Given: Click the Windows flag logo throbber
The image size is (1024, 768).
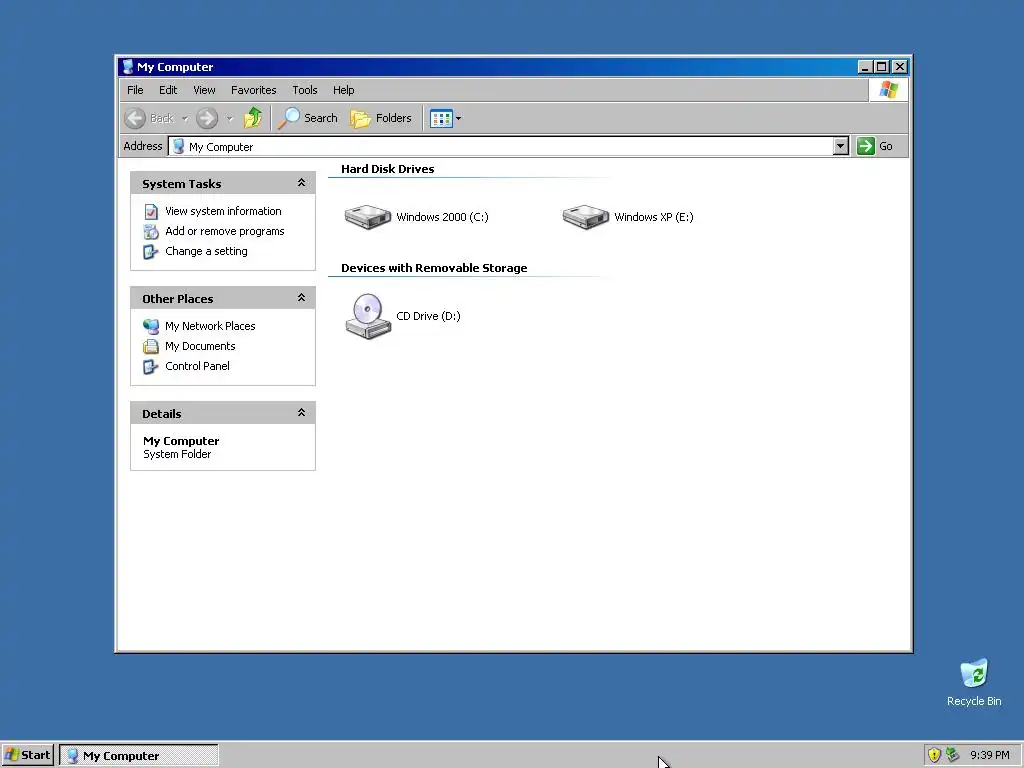Looking at the screenshot, I should (888, 89).
